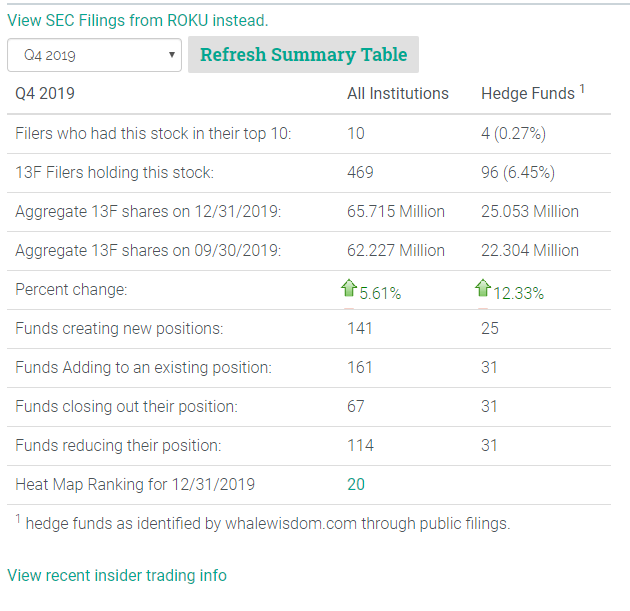
Task: Click the Hedge Funds column header
Action: (528, 93)
